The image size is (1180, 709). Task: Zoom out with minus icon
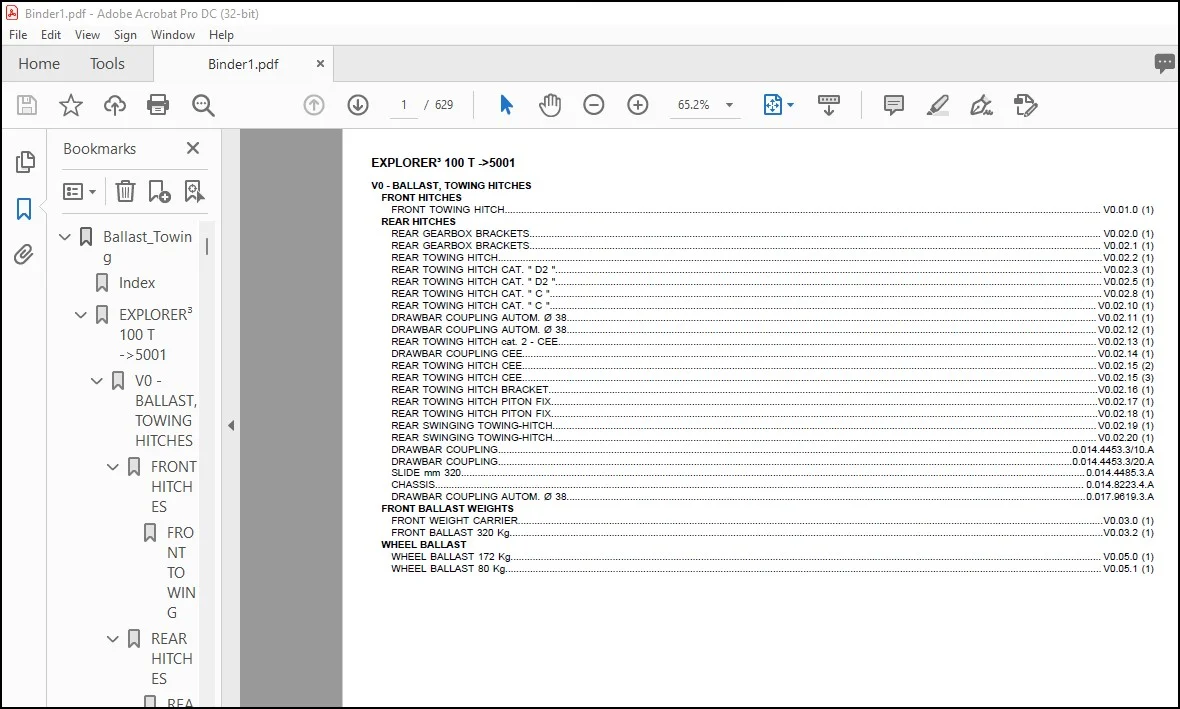(x=594, y=105)
